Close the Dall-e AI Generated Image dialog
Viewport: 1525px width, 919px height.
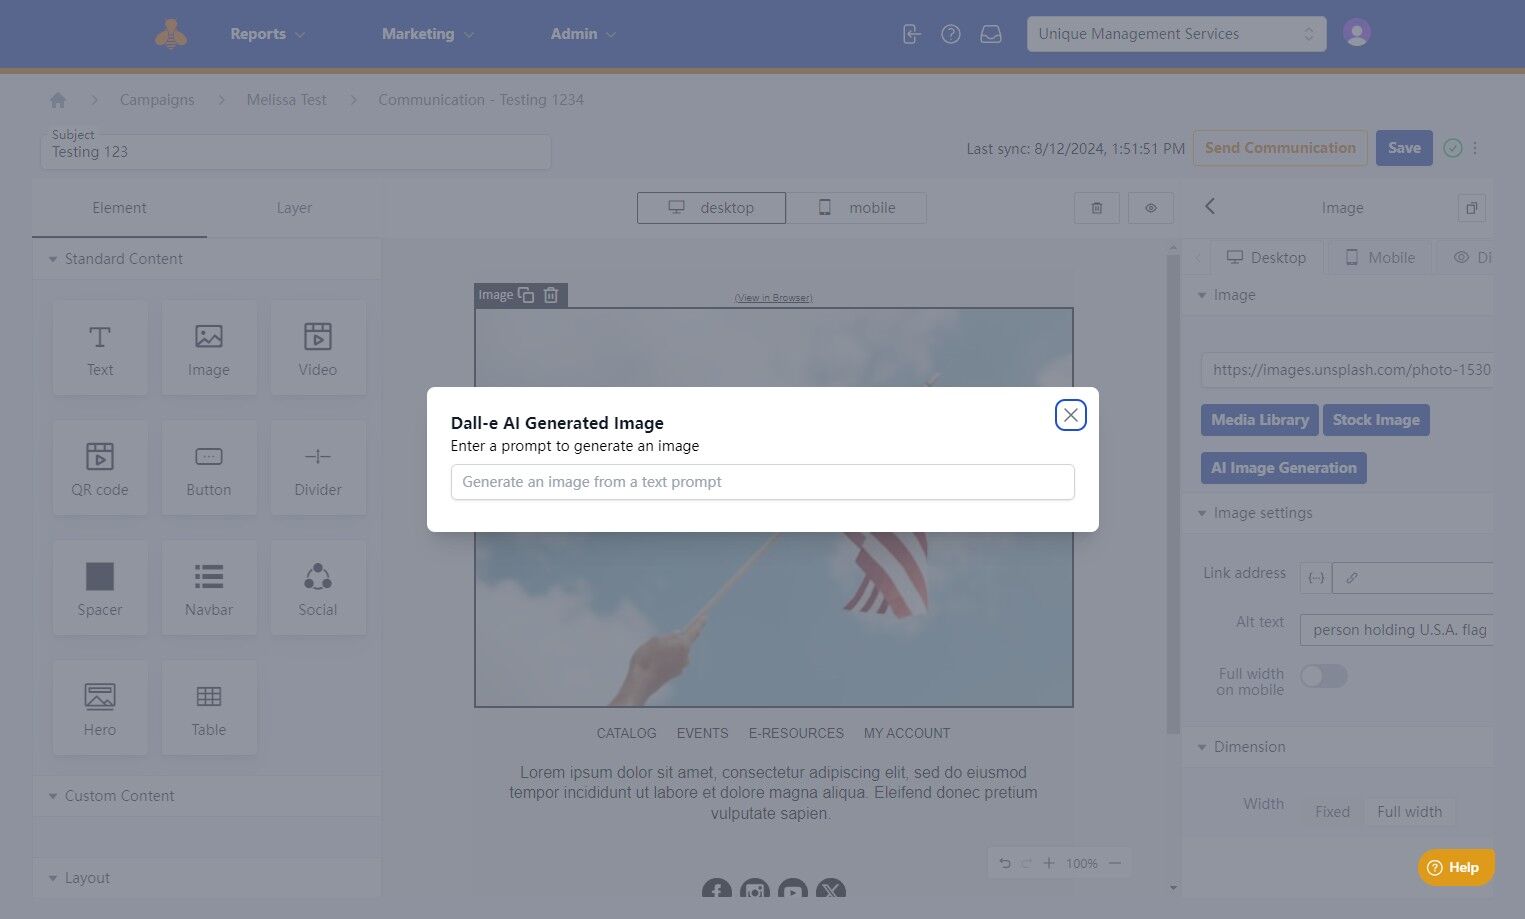[x=1070, y=415]
